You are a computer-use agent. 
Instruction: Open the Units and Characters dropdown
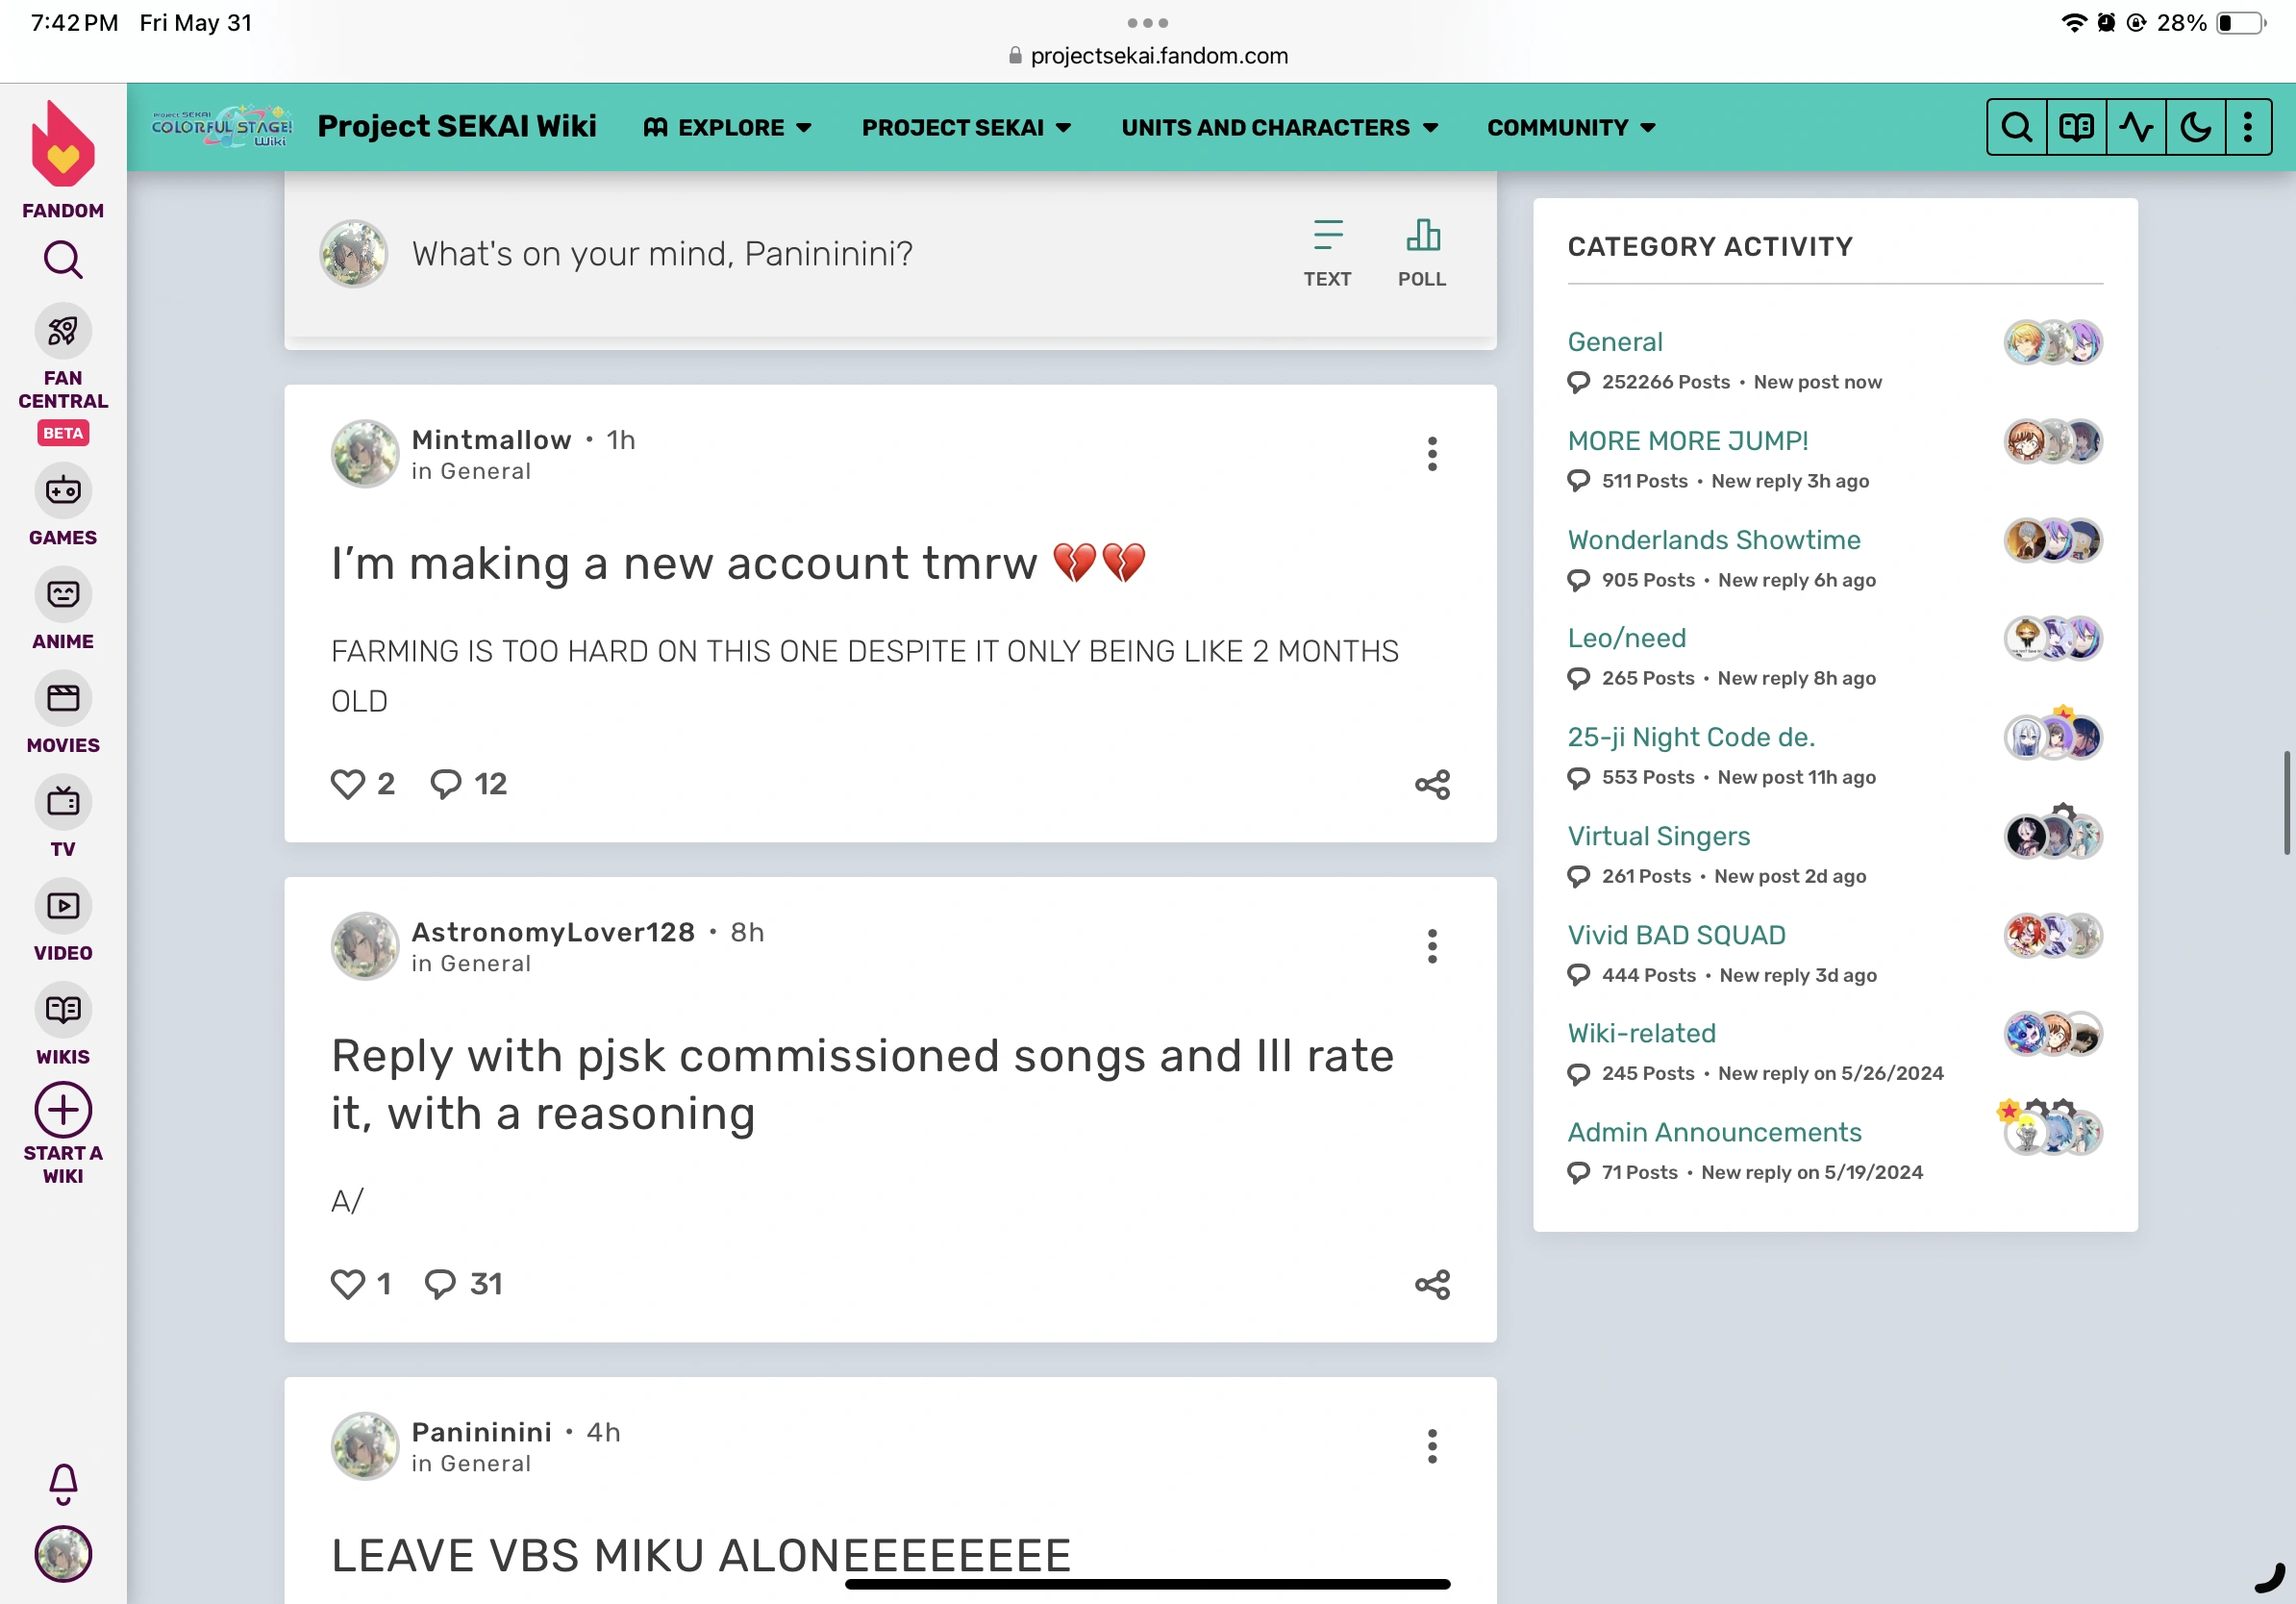(x=1280, y=127)
